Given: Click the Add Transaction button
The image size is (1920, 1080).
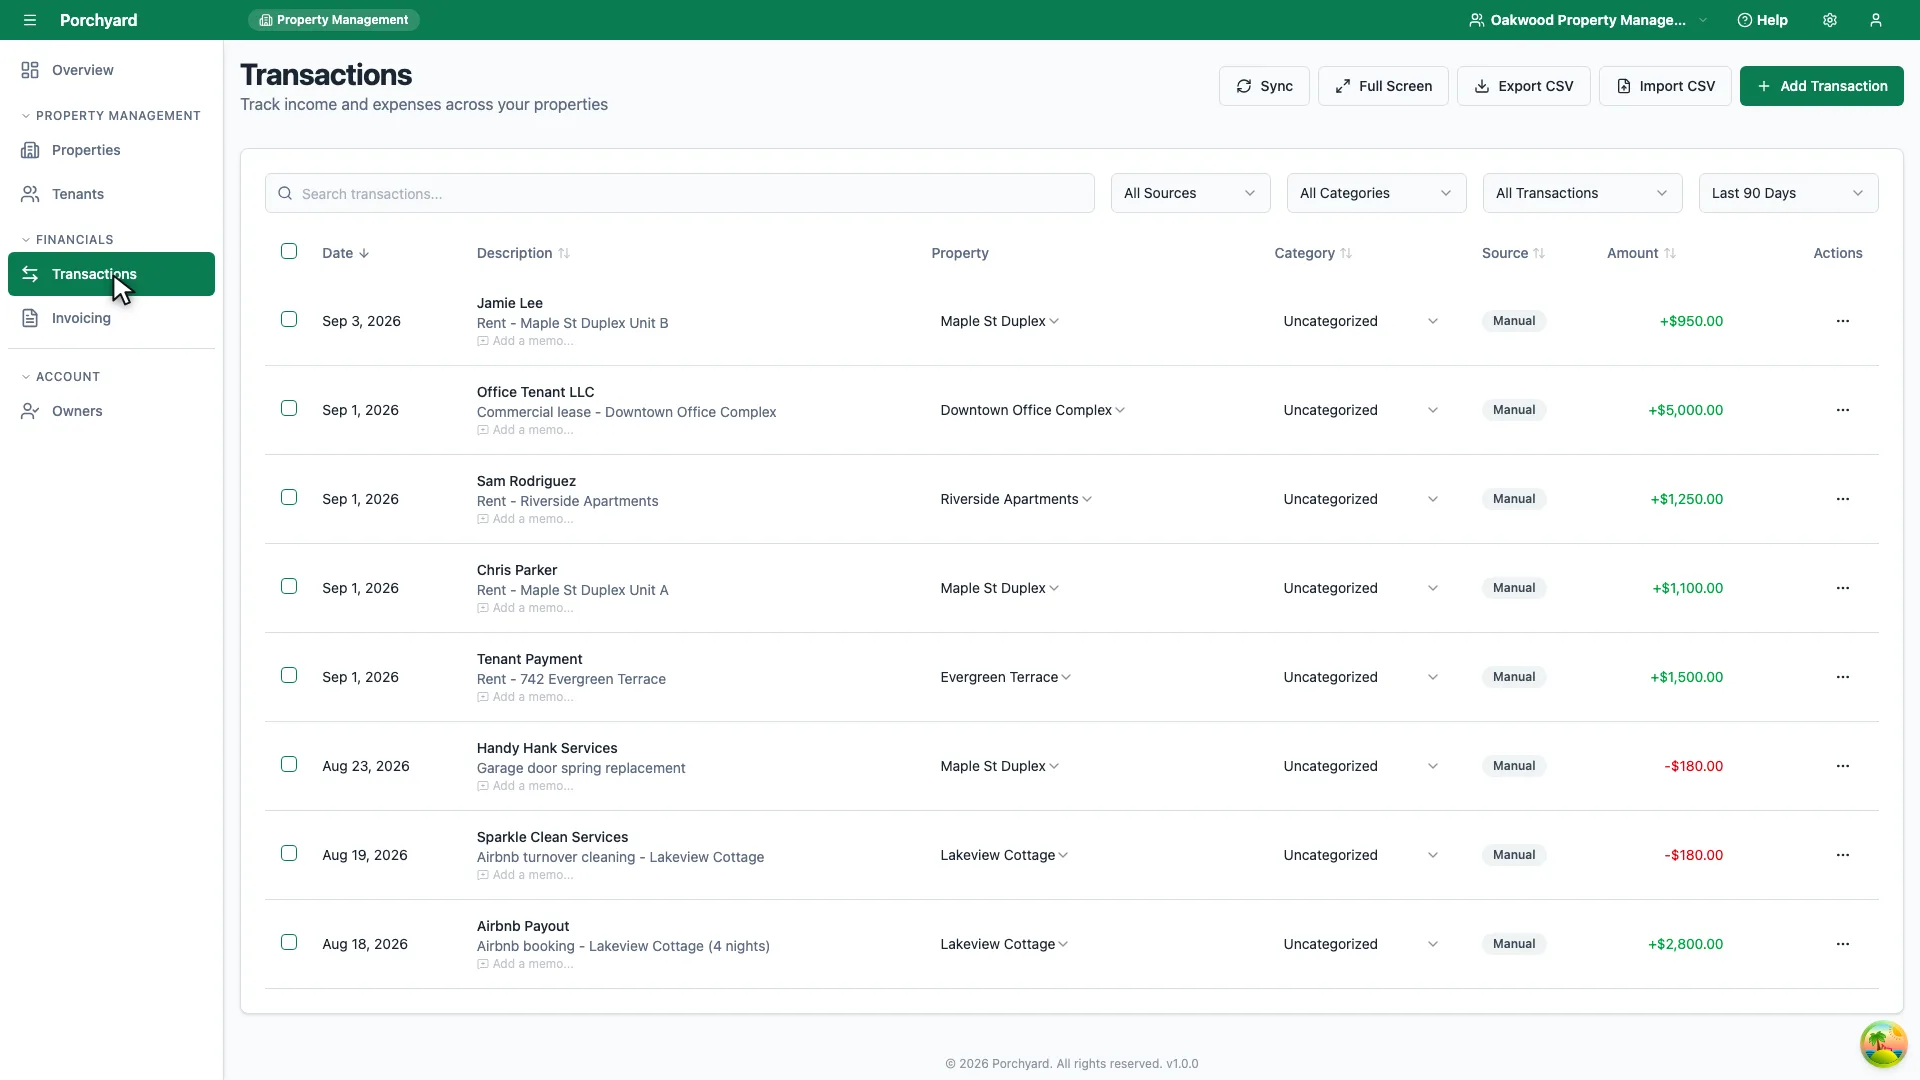Looking at the screenshot, I should 1821,86.
